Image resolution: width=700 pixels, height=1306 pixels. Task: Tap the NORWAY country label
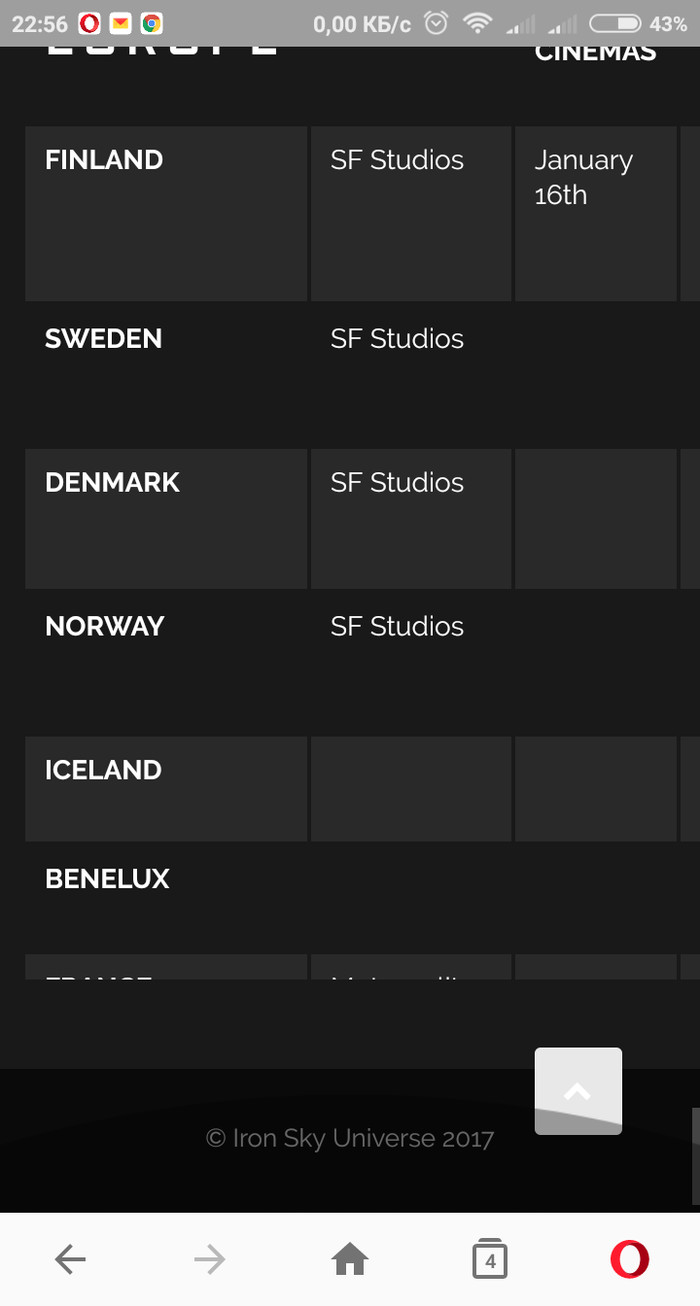point(104,627)
